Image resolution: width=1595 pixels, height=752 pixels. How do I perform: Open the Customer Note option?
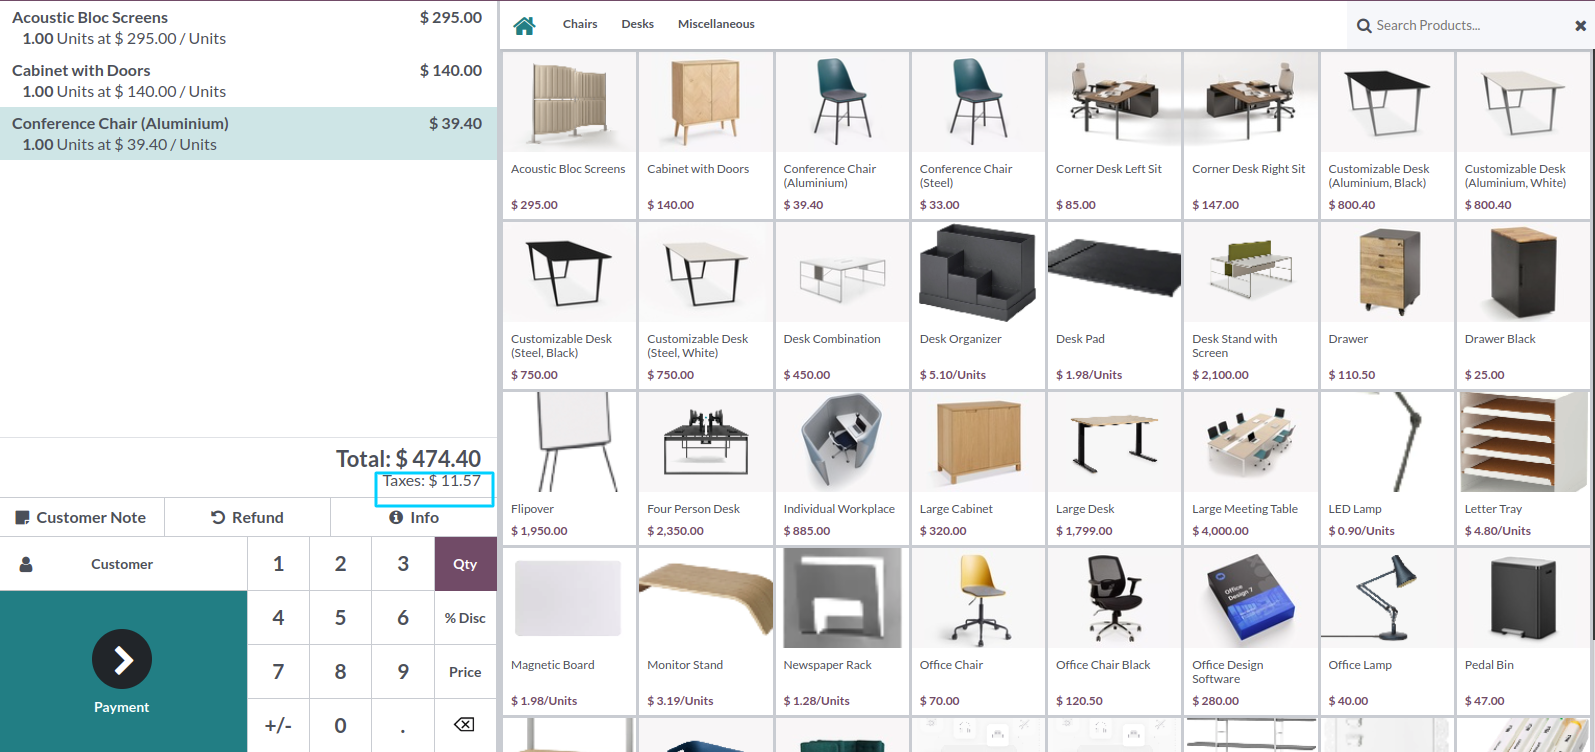pos(82,517)
